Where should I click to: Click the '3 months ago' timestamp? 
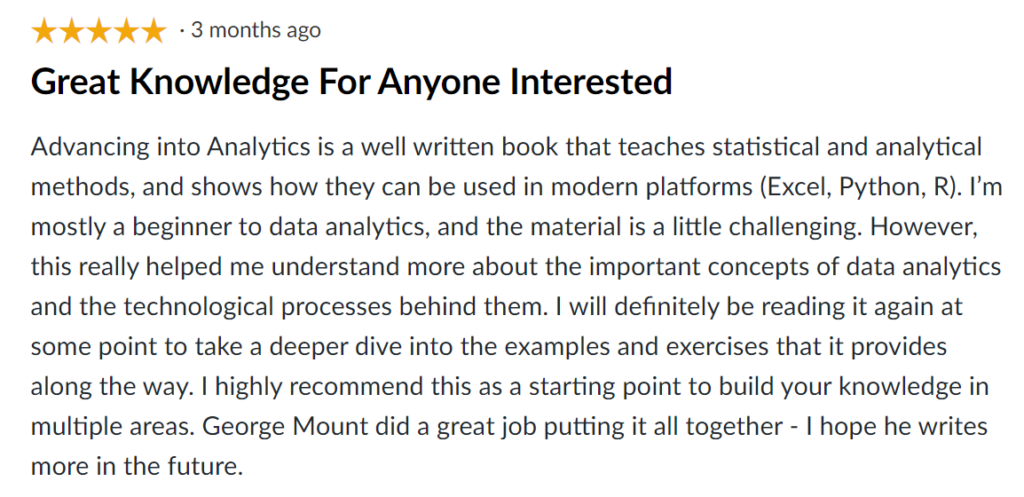point(254,31)
